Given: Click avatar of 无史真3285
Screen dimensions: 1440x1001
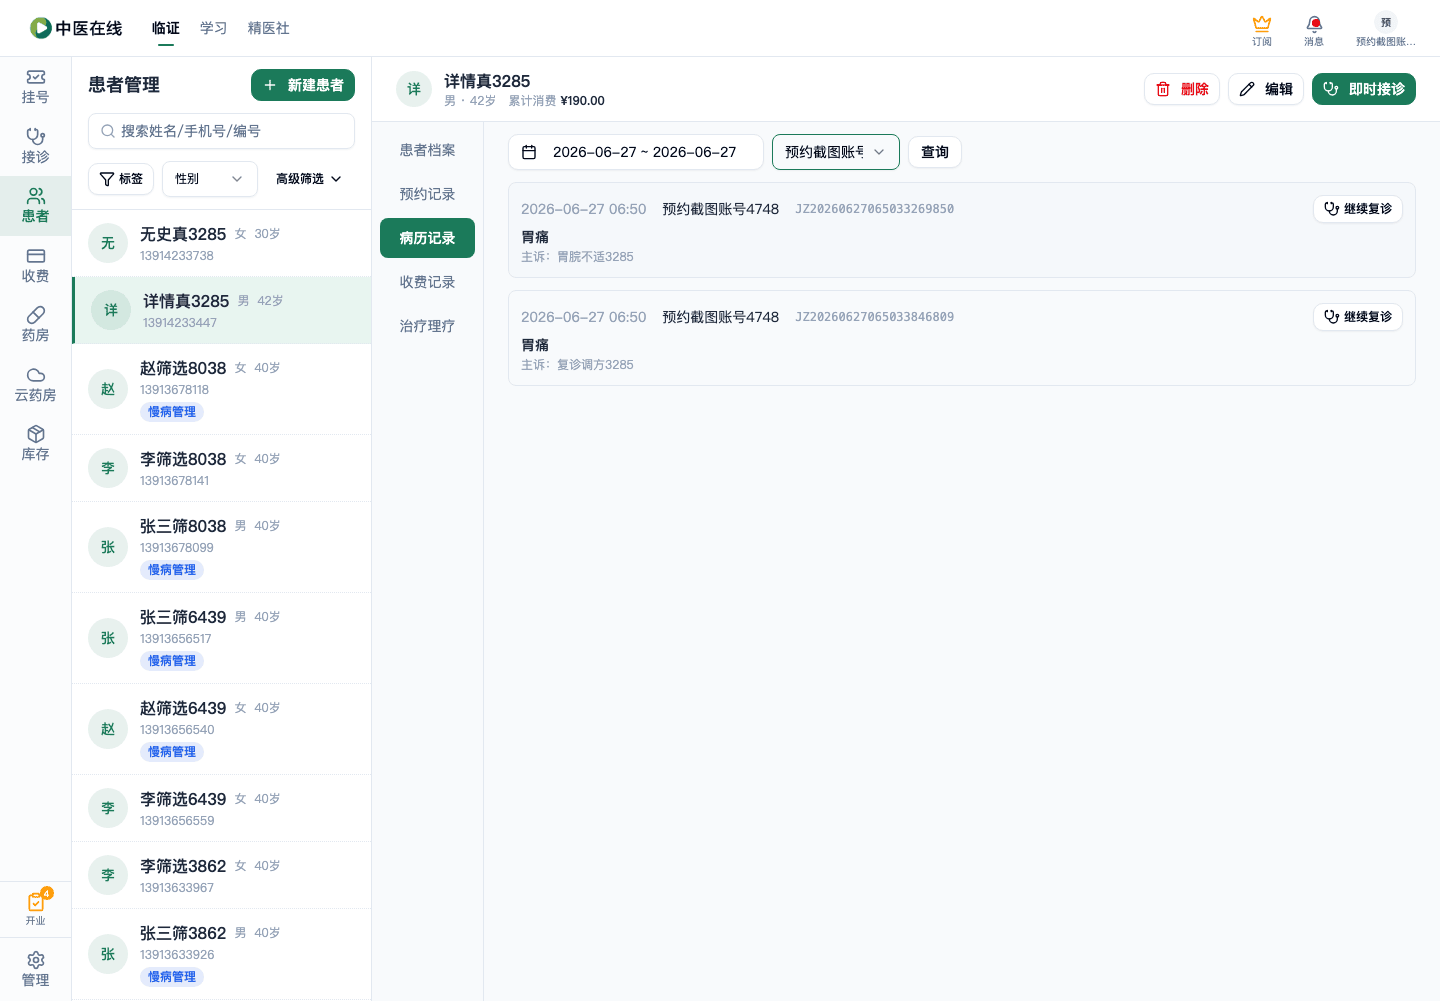Looking at the screenshot, I should (x=108, y=243).
